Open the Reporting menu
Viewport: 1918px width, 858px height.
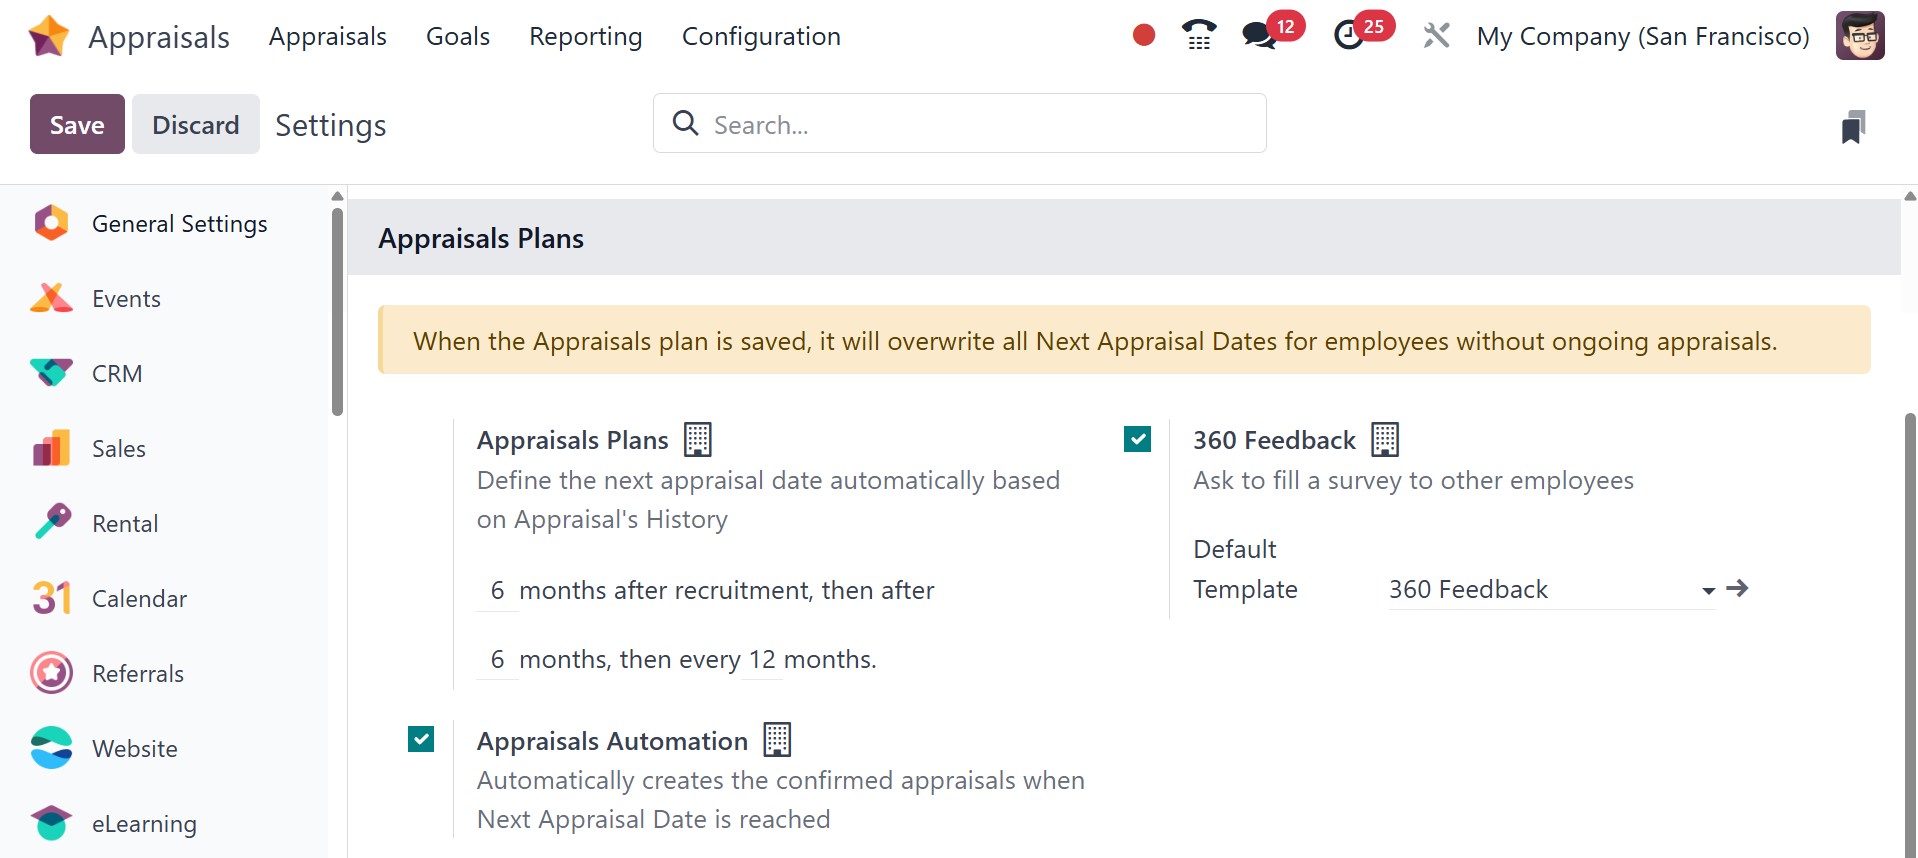click(585, 36)
